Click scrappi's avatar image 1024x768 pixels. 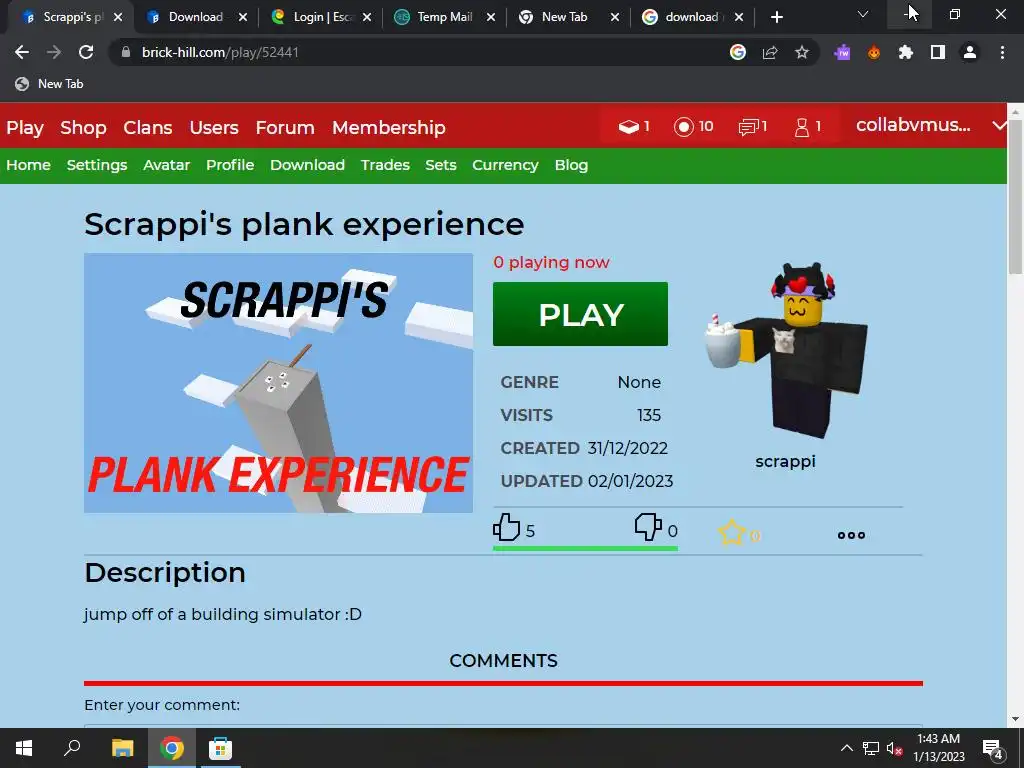point(786,350)
